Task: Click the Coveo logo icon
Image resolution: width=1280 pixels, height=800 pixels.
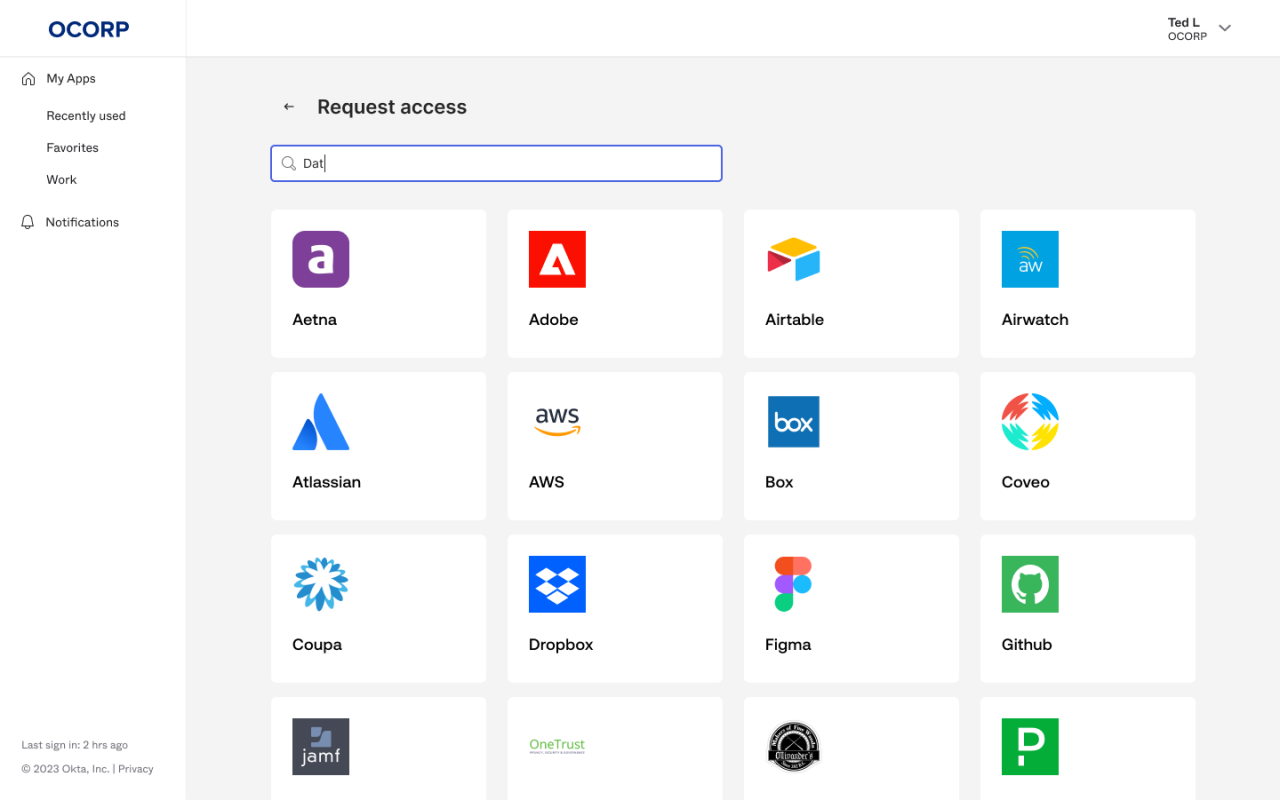Action: (1030, 422)
